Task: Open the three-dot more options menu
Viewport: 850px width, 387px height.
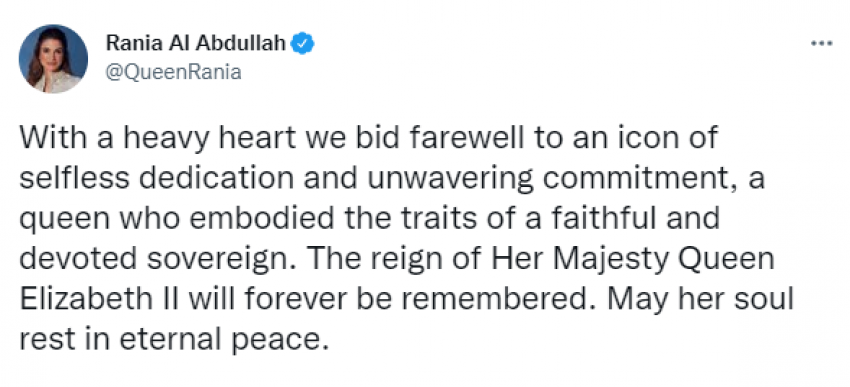Action: [821, 44]
